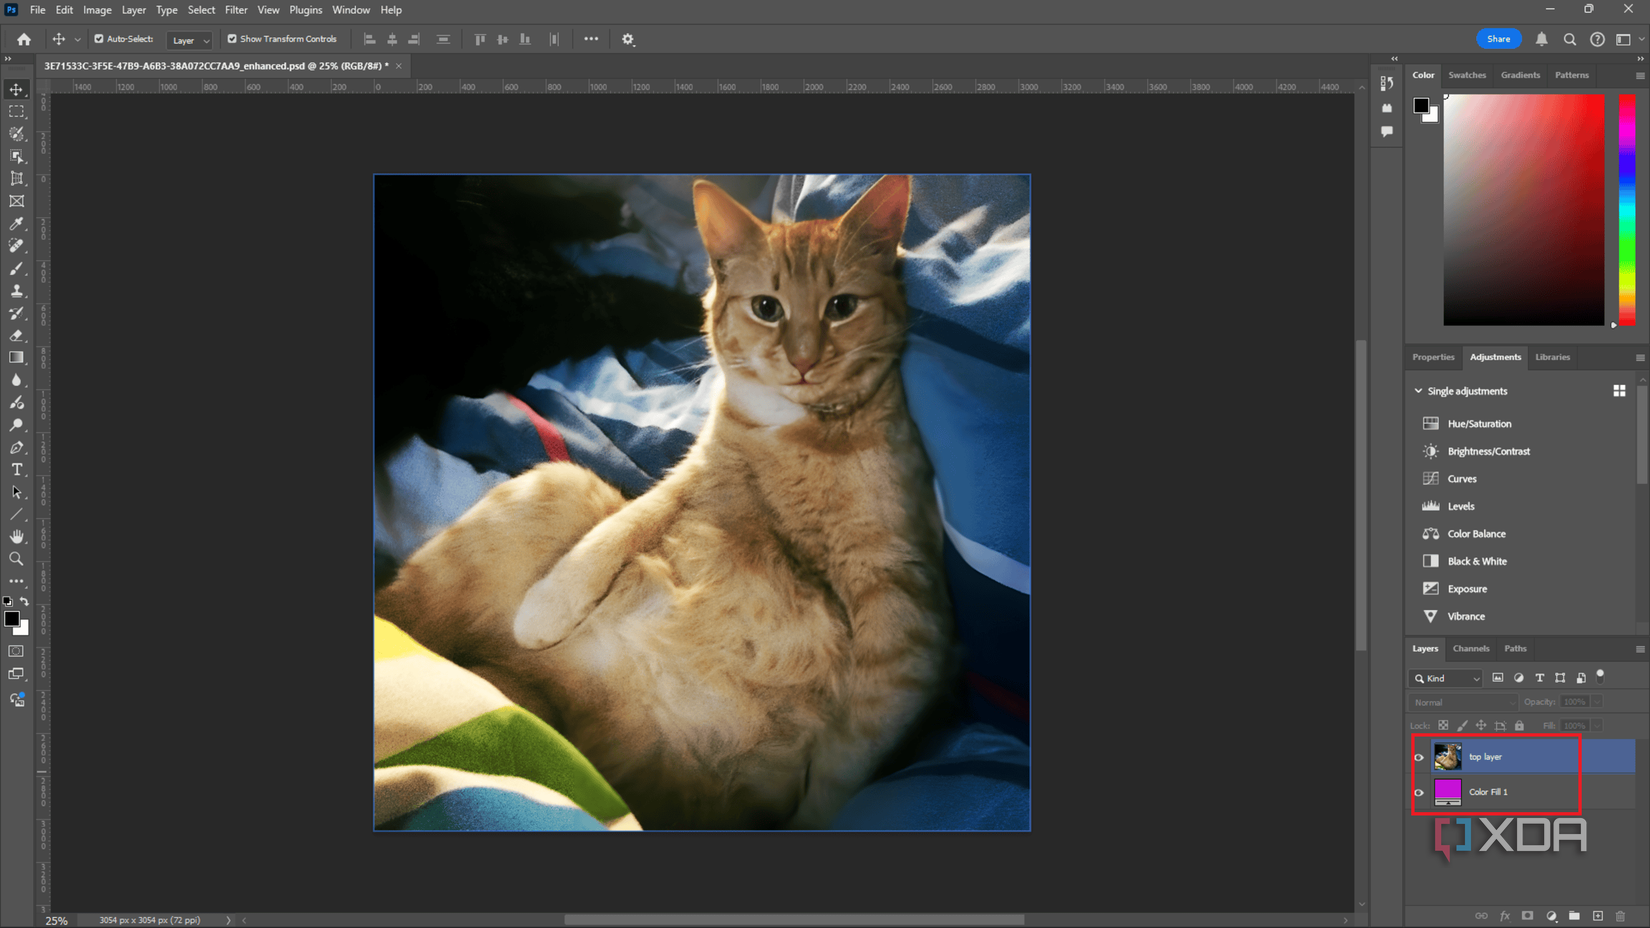
Task: Select the Eyedropper tool
Action: coord(17,224)
